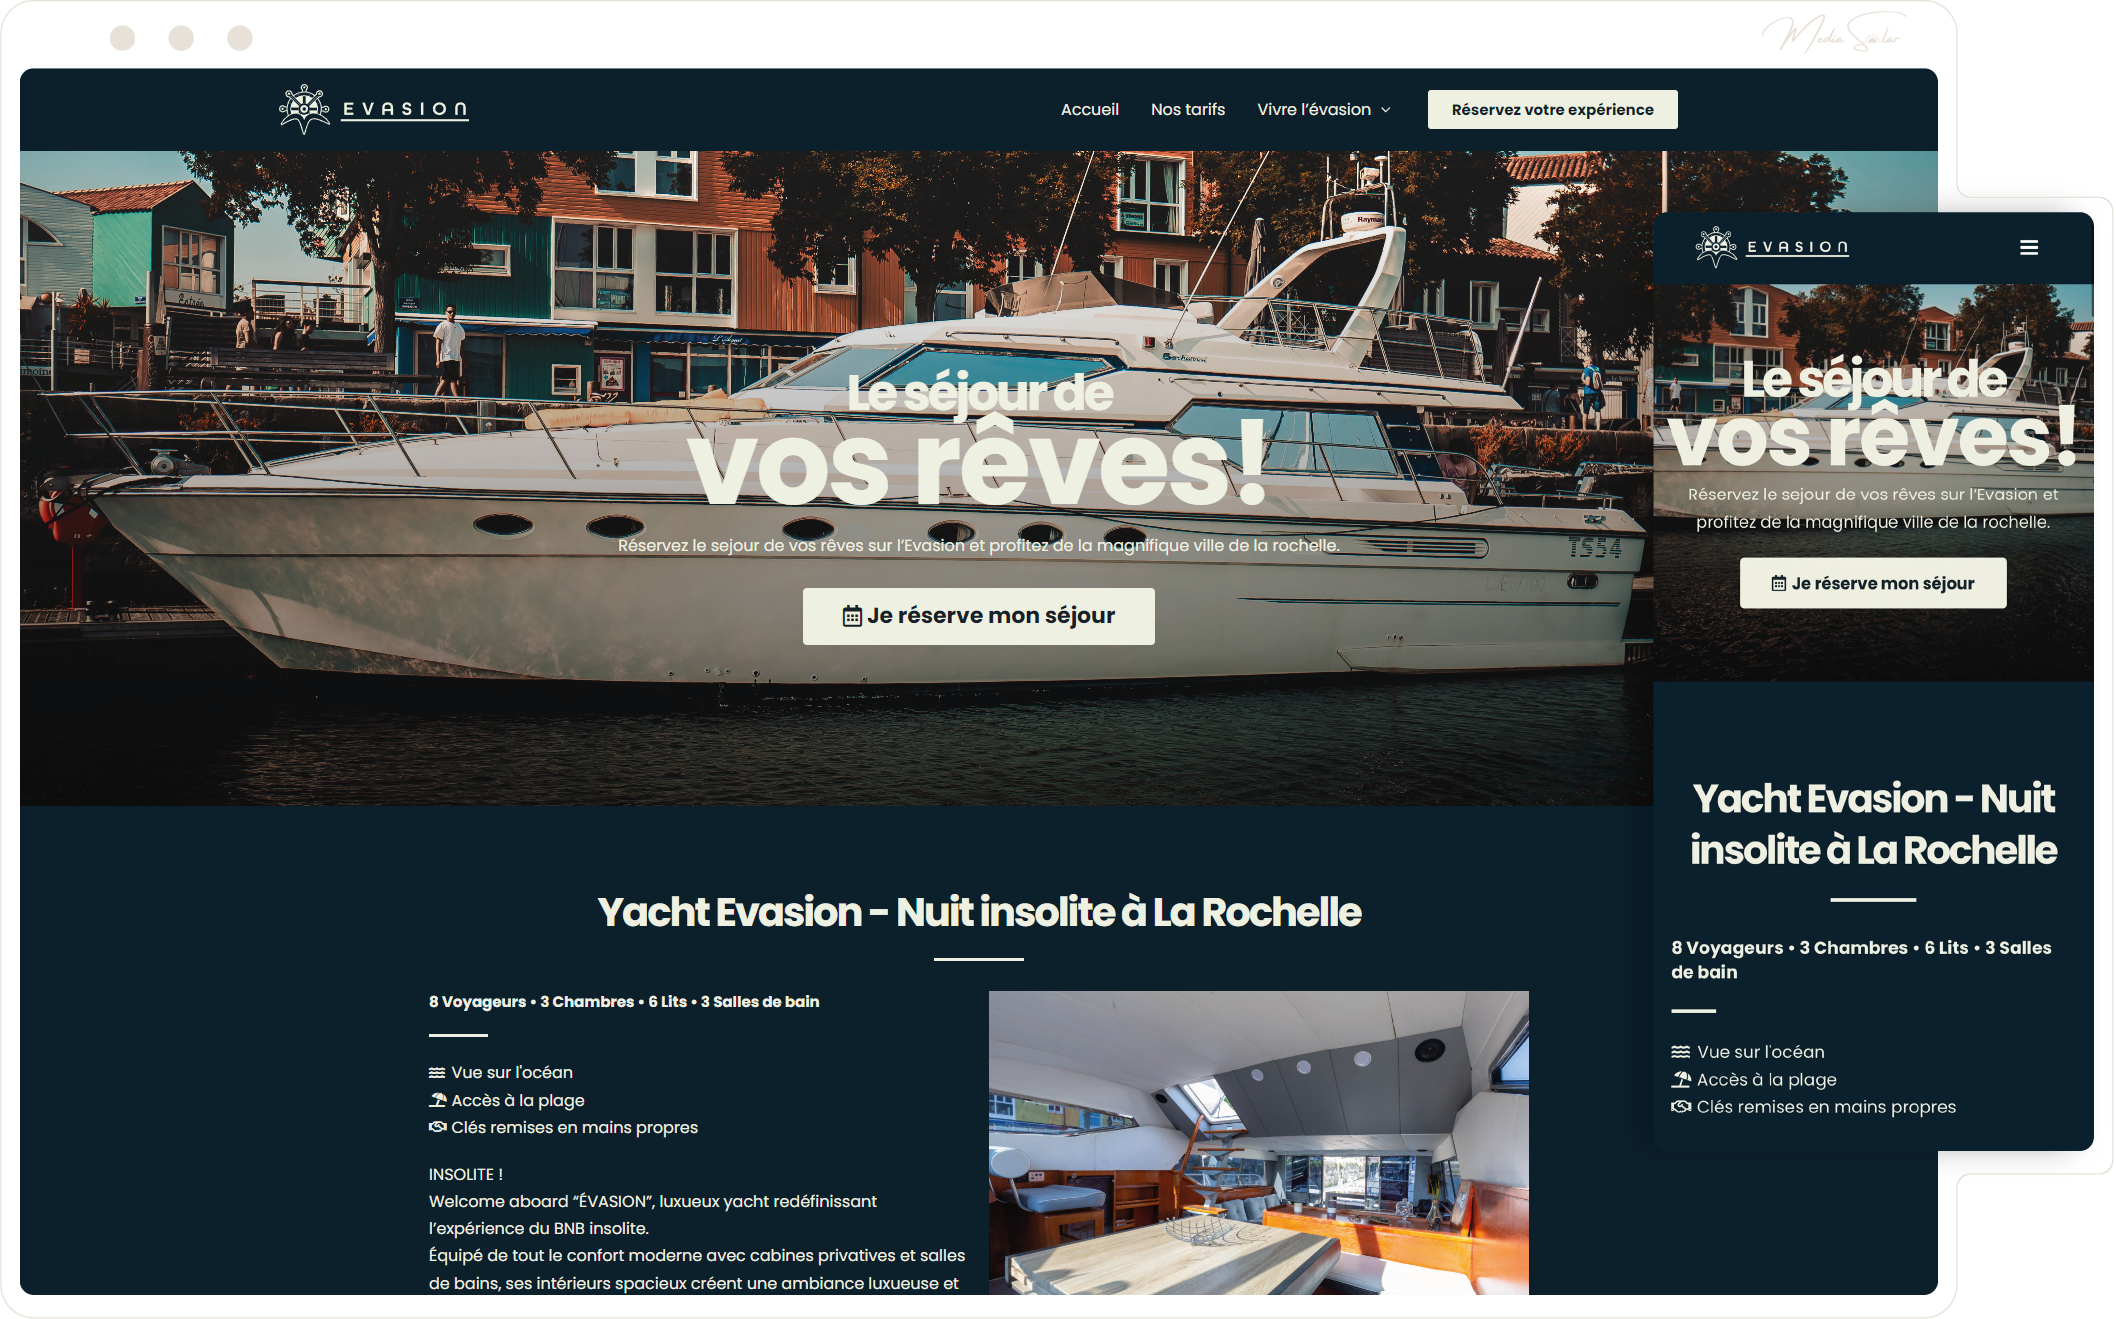Image resolution: width=2116 pixels, height=1319 pixels.
Task: Click Réservez votre expérience button
Action: click(1552, 110)
